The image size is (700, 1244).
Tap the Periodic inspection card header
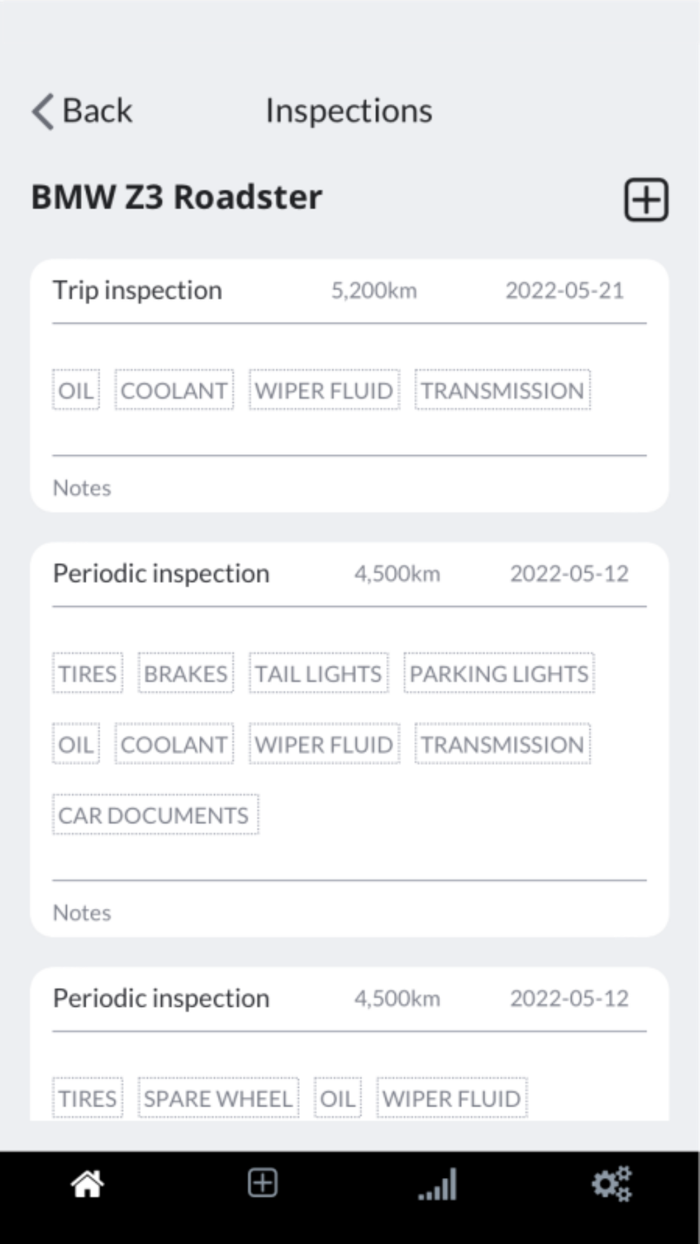160,573
